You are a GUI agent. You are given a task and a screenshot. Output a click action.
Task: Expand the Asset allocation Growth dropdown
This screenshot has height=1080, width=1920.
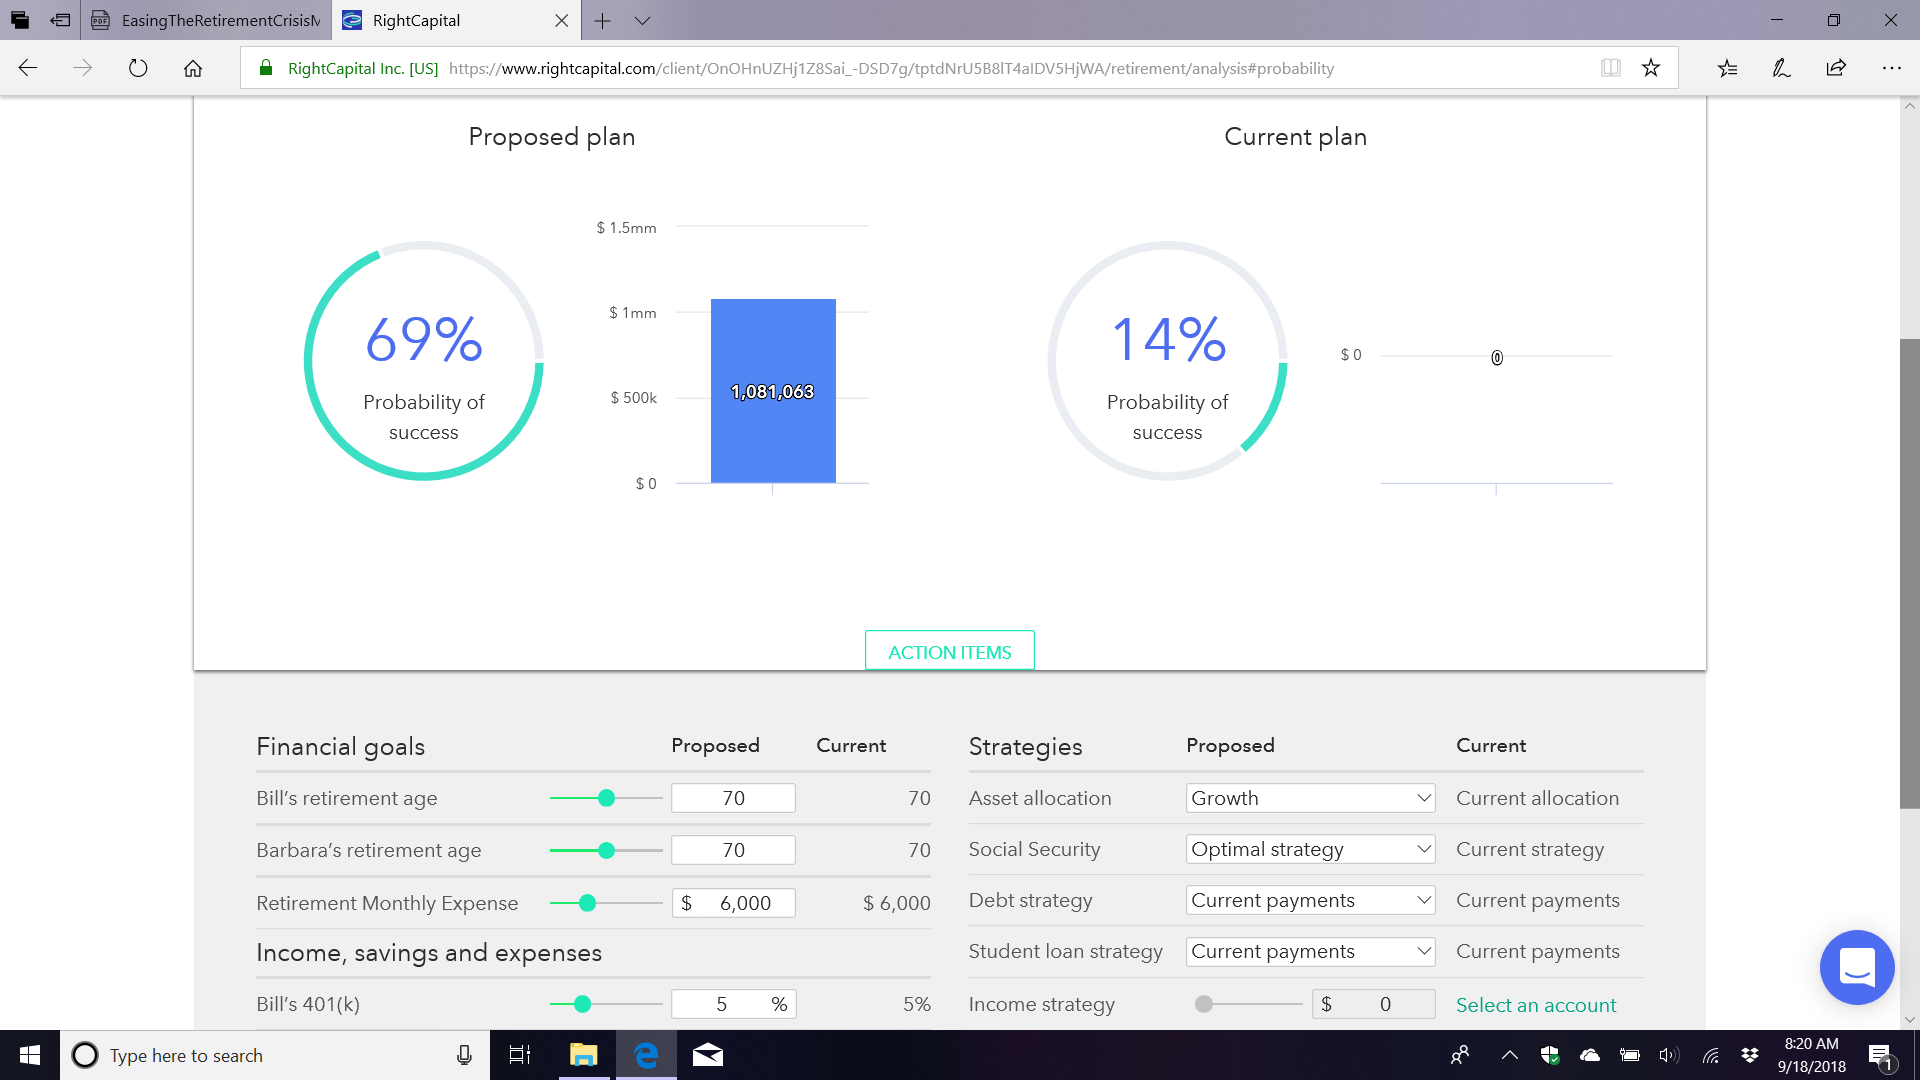[1310, 798]
